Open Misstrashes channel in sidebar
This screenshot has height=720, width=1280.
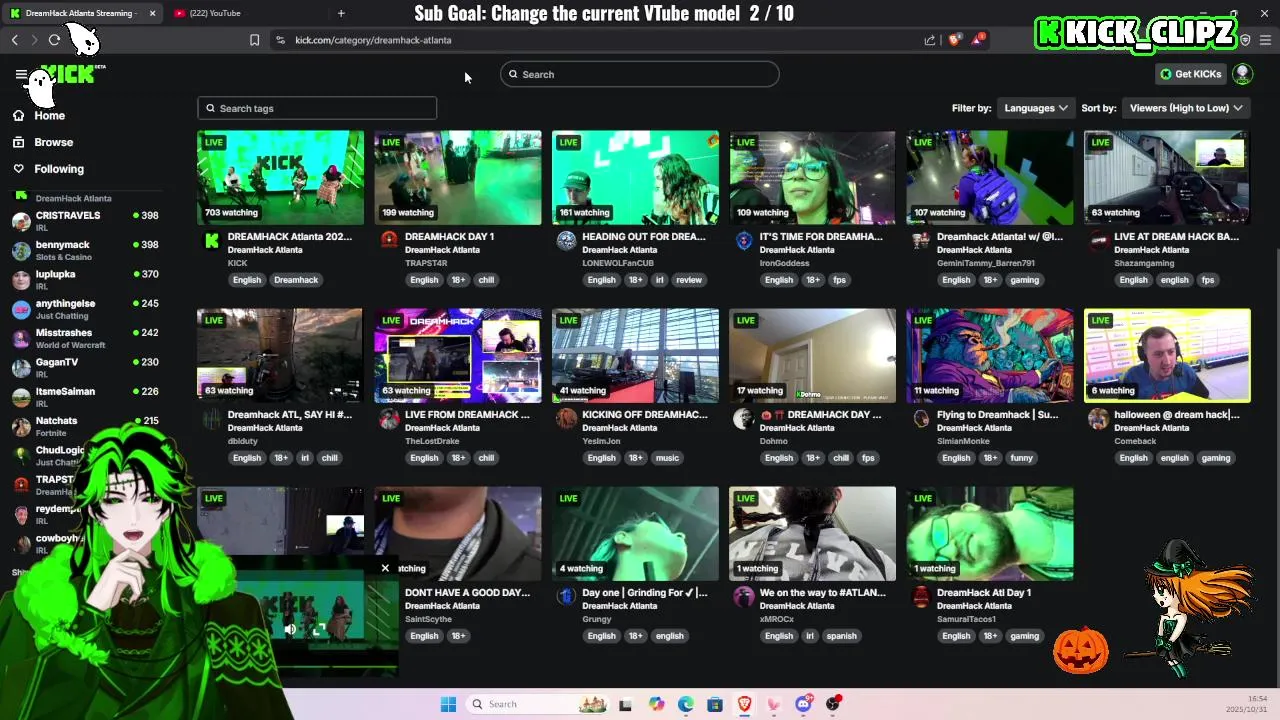(85, 338)
